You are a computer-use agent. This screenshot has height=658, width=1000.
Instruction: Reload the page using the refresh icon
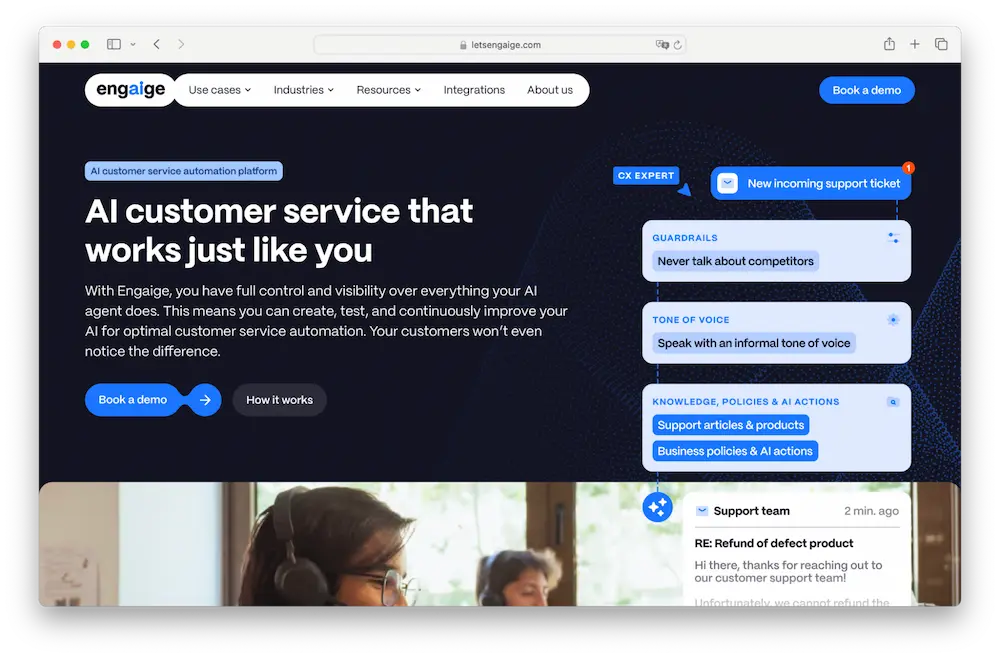click(x=677, y=45)
